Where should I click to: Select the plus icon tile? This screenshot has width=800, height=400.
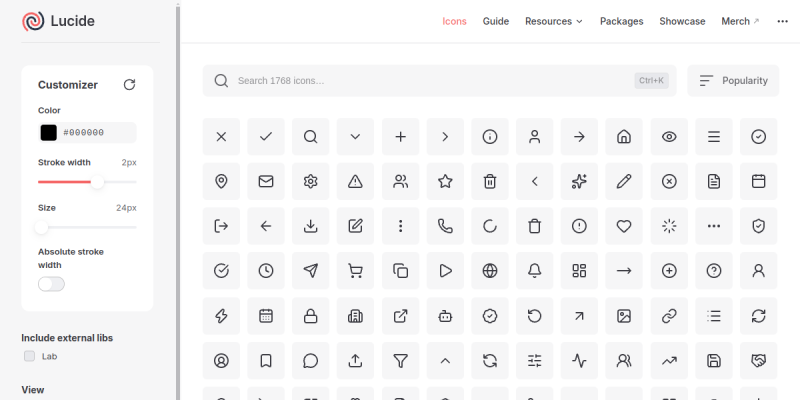pyautogui.click(x=401, y=136)
